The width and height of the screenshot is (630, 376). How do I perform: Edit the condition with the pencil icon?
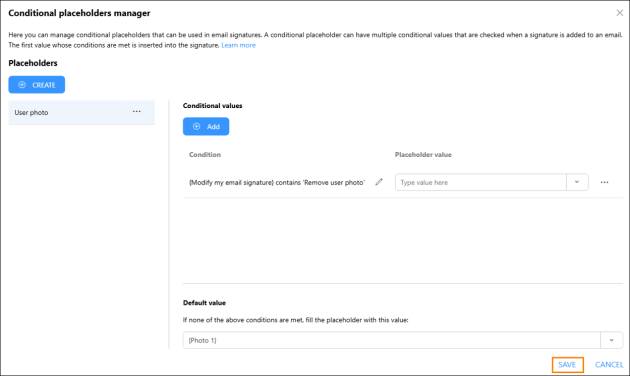379,182
